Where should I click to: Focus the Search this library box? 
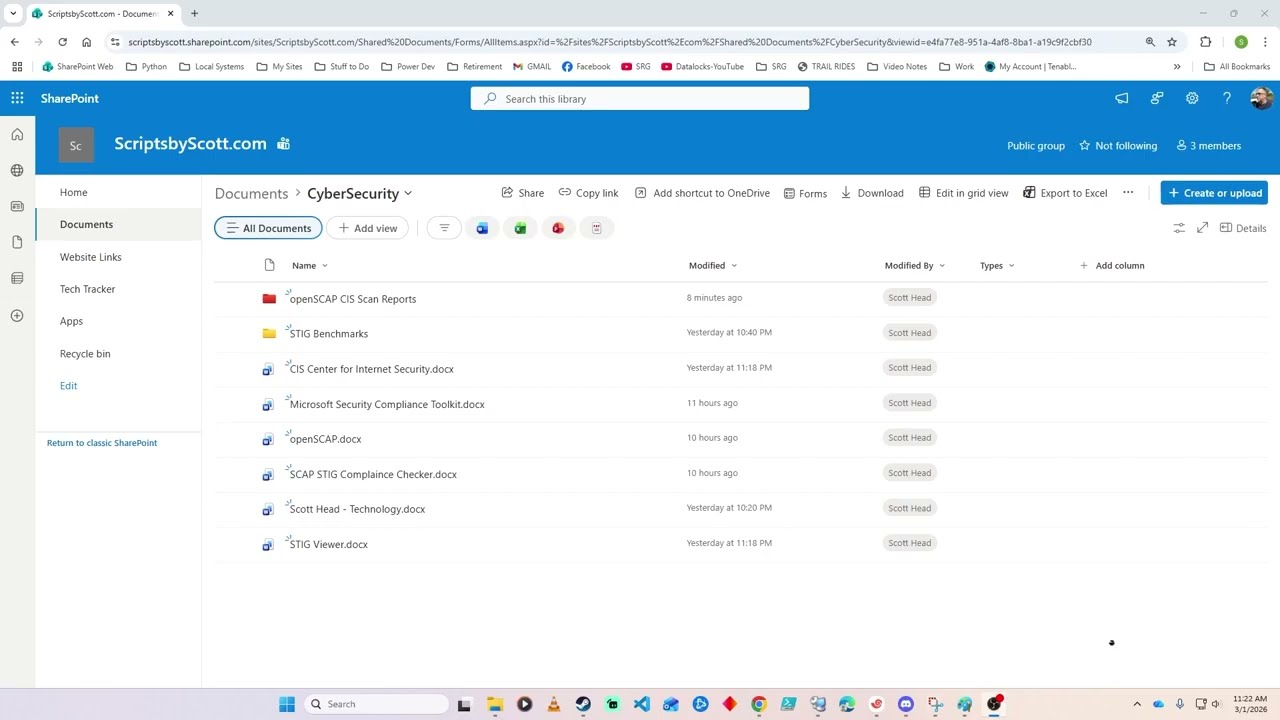pyautogui.click(x=640, y=99)
